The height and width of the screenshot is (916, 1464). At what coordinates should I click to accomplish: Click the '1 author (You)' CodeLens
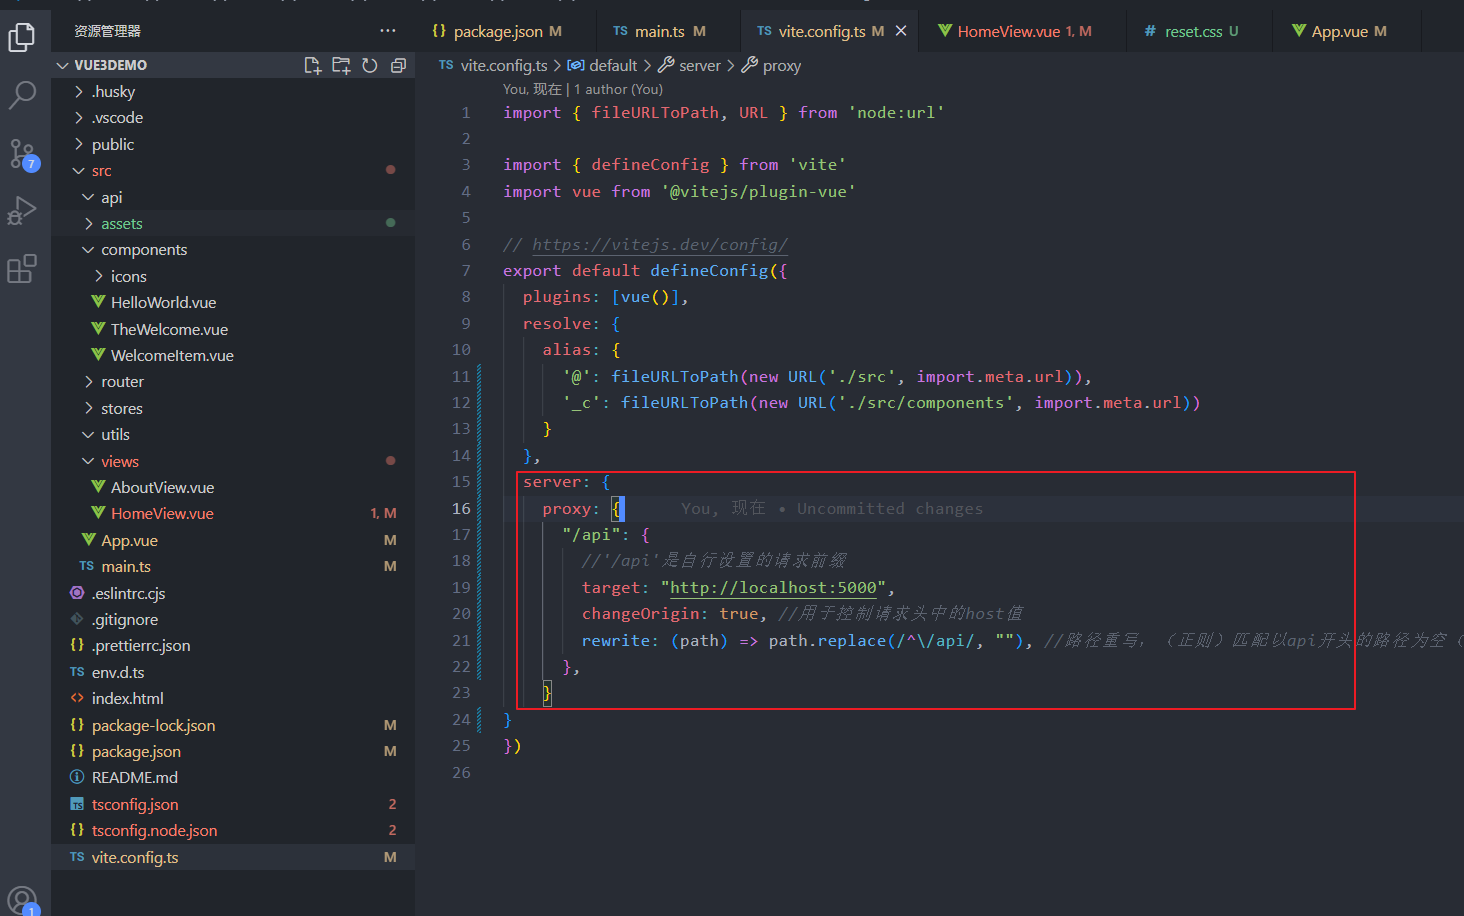(618, 89)
